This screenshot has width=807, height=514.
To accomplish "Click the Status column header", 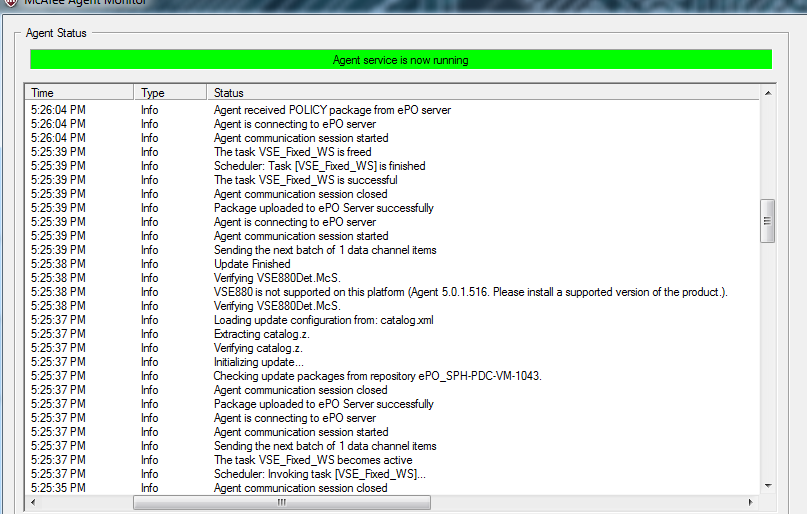I will 483,93.
